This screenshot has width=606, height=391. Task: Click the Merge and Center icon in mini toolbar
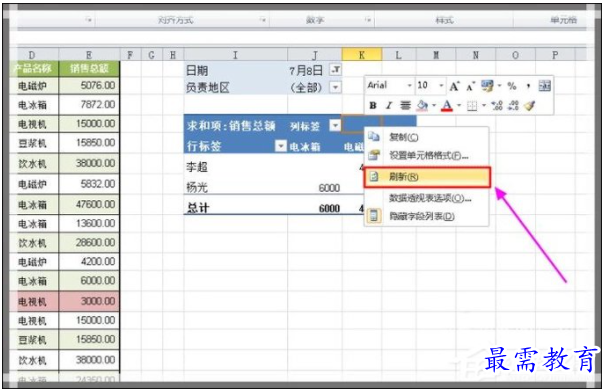pyautogui.click(x=545, y=86)
